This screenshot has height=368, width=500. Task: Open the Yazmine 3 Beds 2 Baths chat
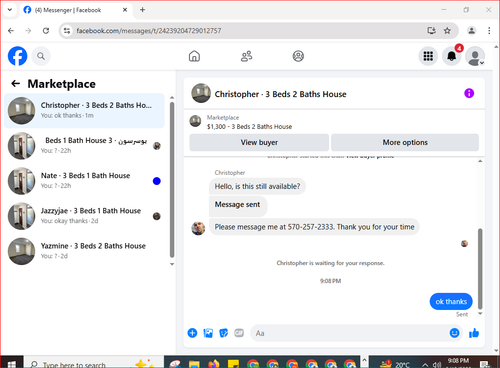coord(84,251)
